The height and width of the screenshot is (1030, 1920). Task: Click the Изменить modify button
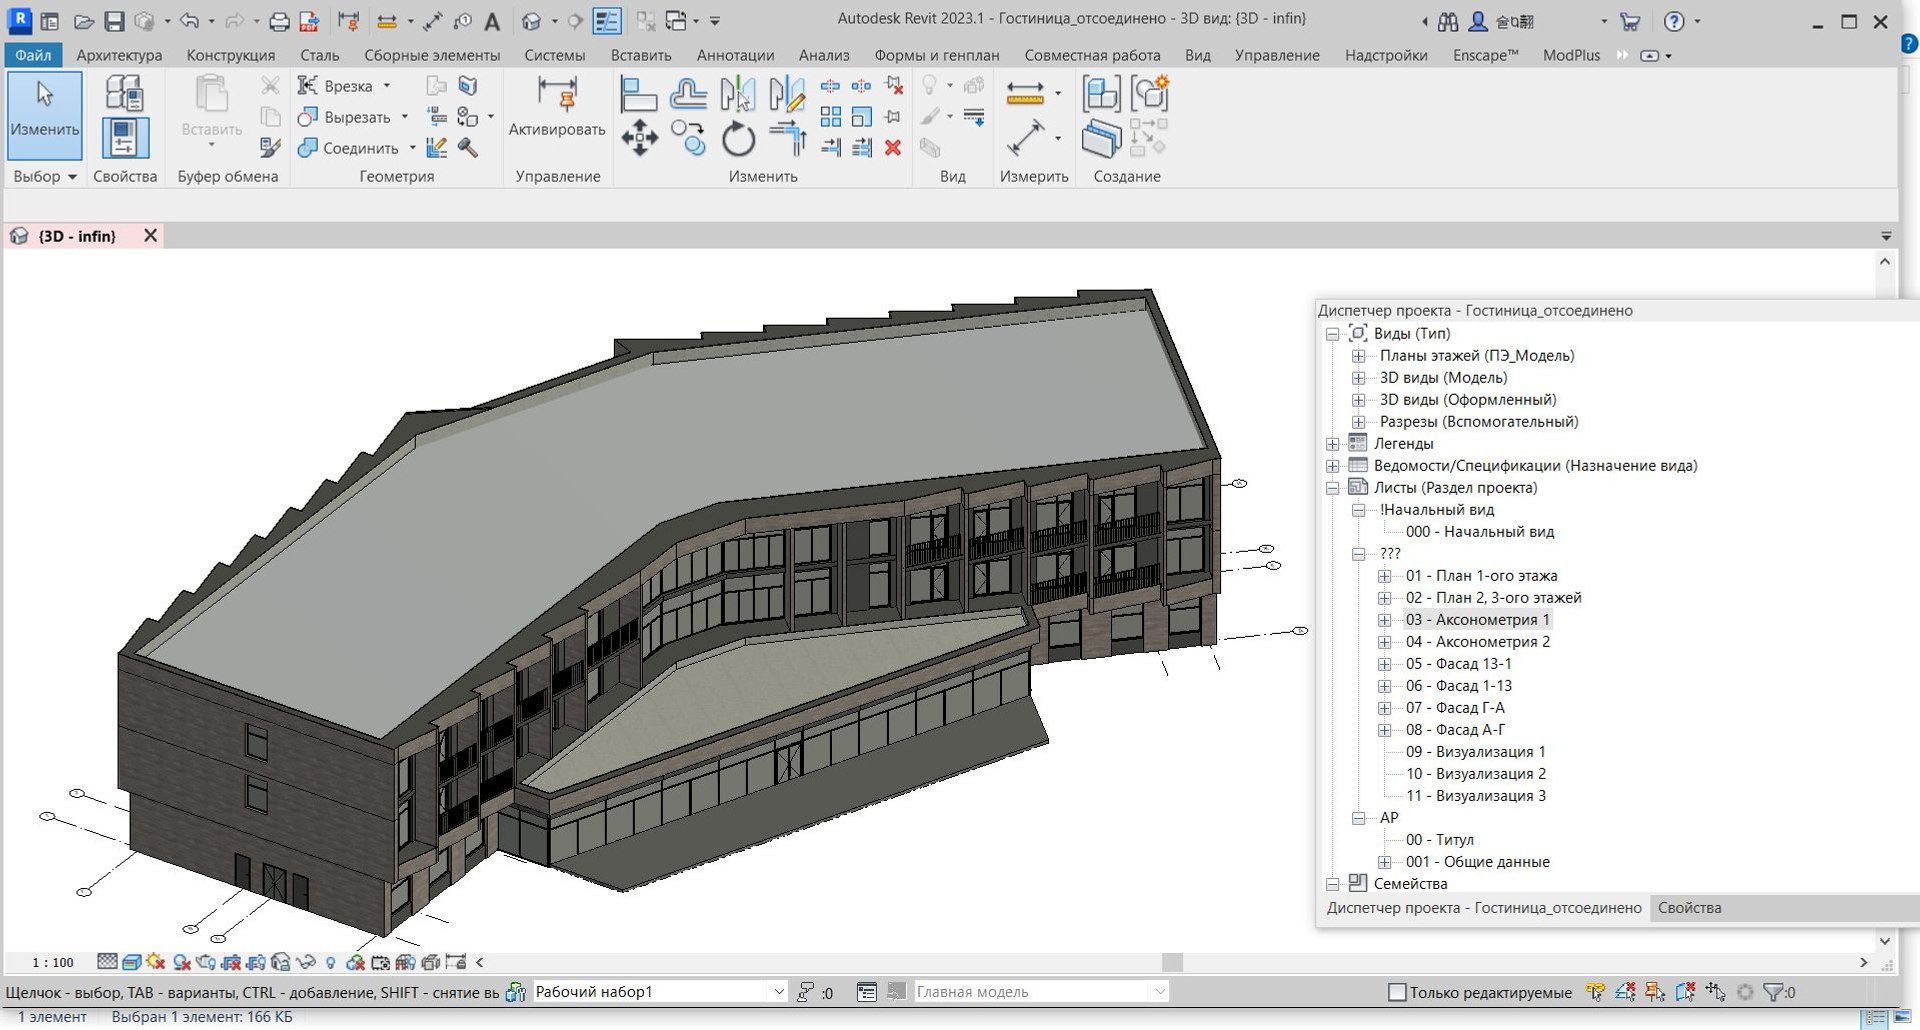point(45,115)
